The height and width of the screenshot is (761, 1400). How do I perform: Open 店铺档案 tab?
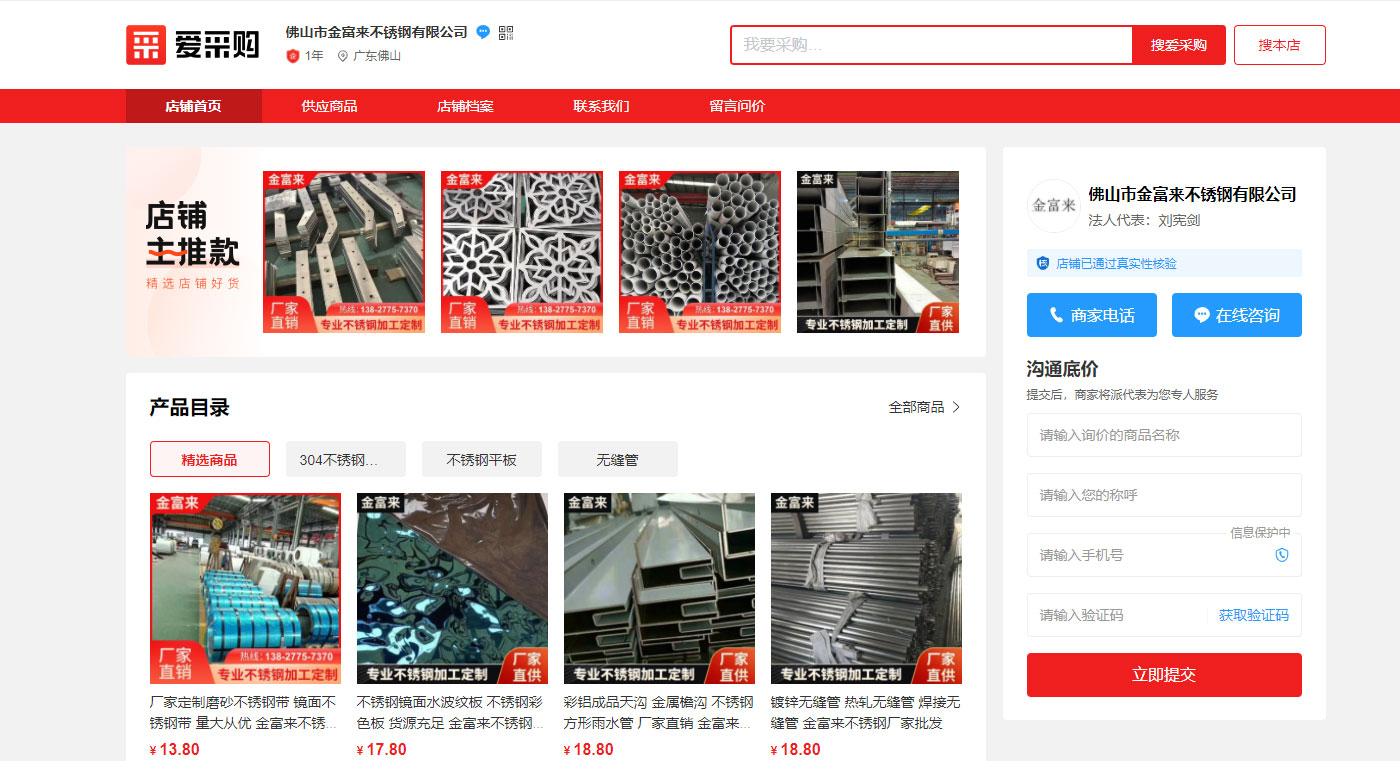click(466, 106)
